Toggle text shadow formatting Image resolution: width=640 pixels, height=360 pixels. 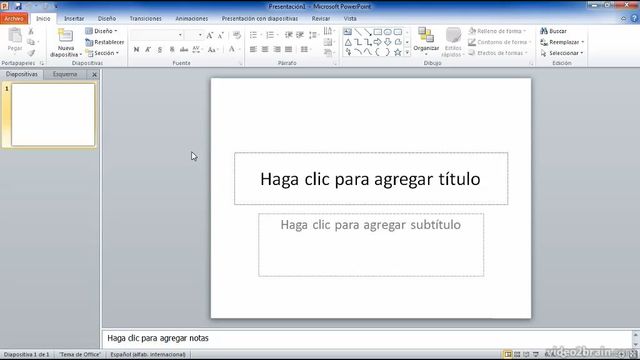(x=172, y=49)
